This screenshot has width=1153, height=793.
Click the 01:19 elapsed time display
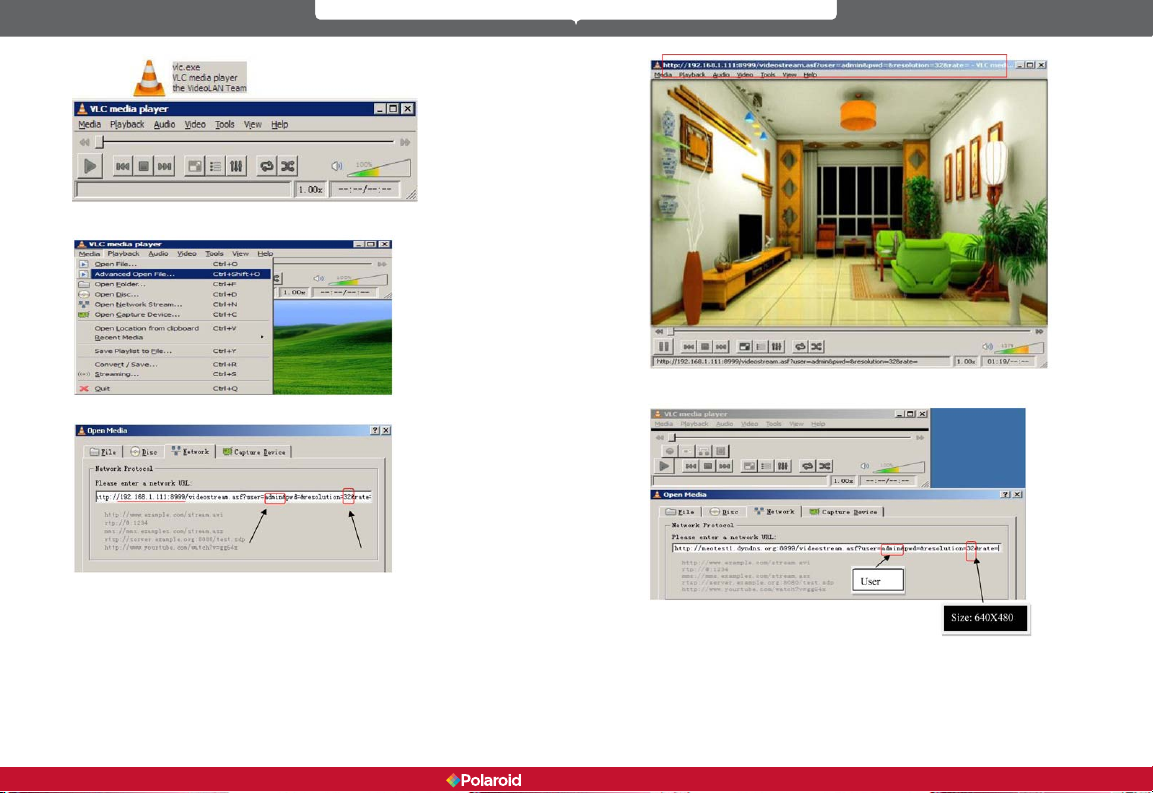click(1008, 362)
